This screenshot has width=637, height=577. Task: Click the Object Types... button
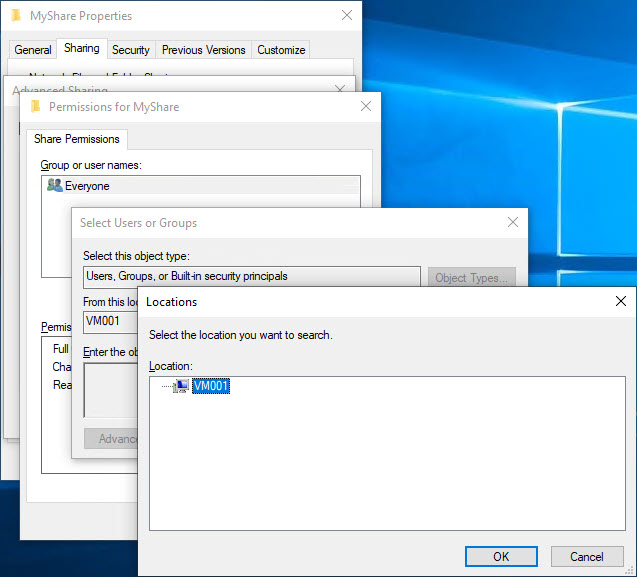click(472, 278)
